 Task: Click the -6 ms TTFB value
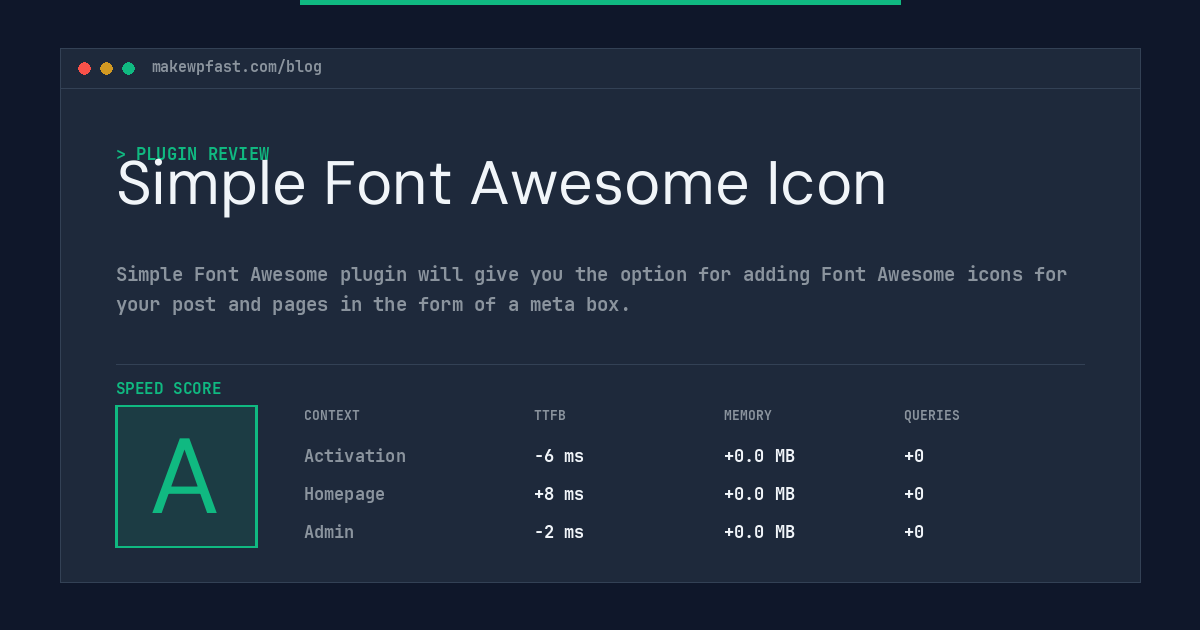(x=559, y=456)
